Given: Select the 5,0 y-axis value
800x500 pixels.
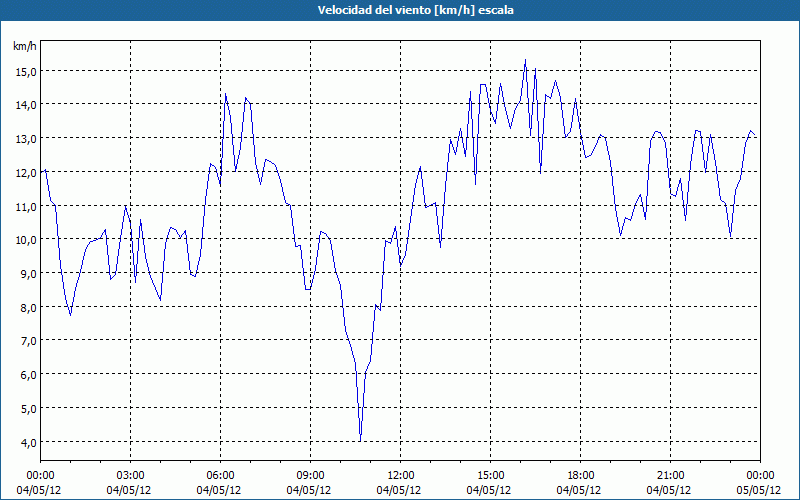Looking at the screenshot, I should [28, 409].
